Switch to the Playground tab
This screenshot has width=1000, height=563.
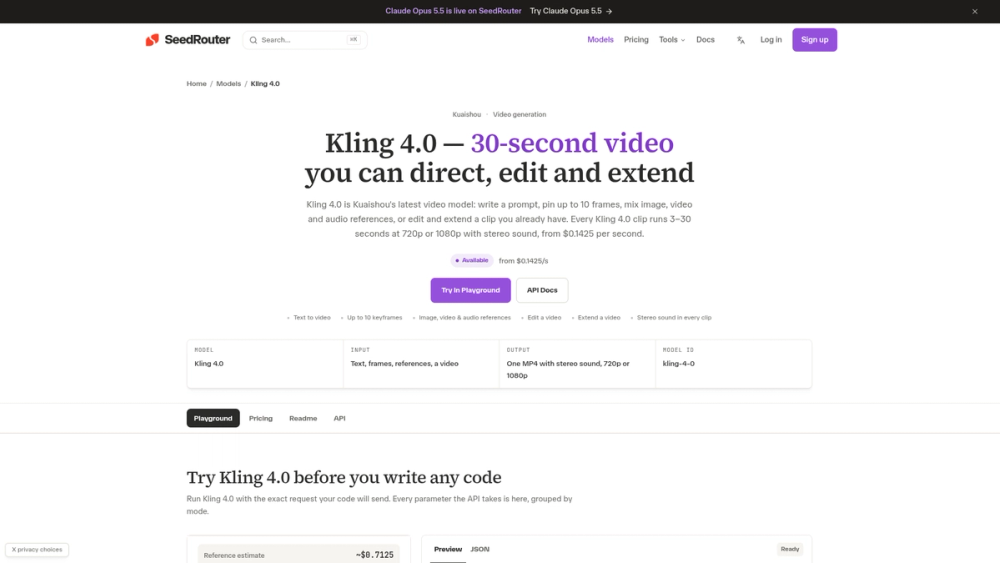pos(213,418)
